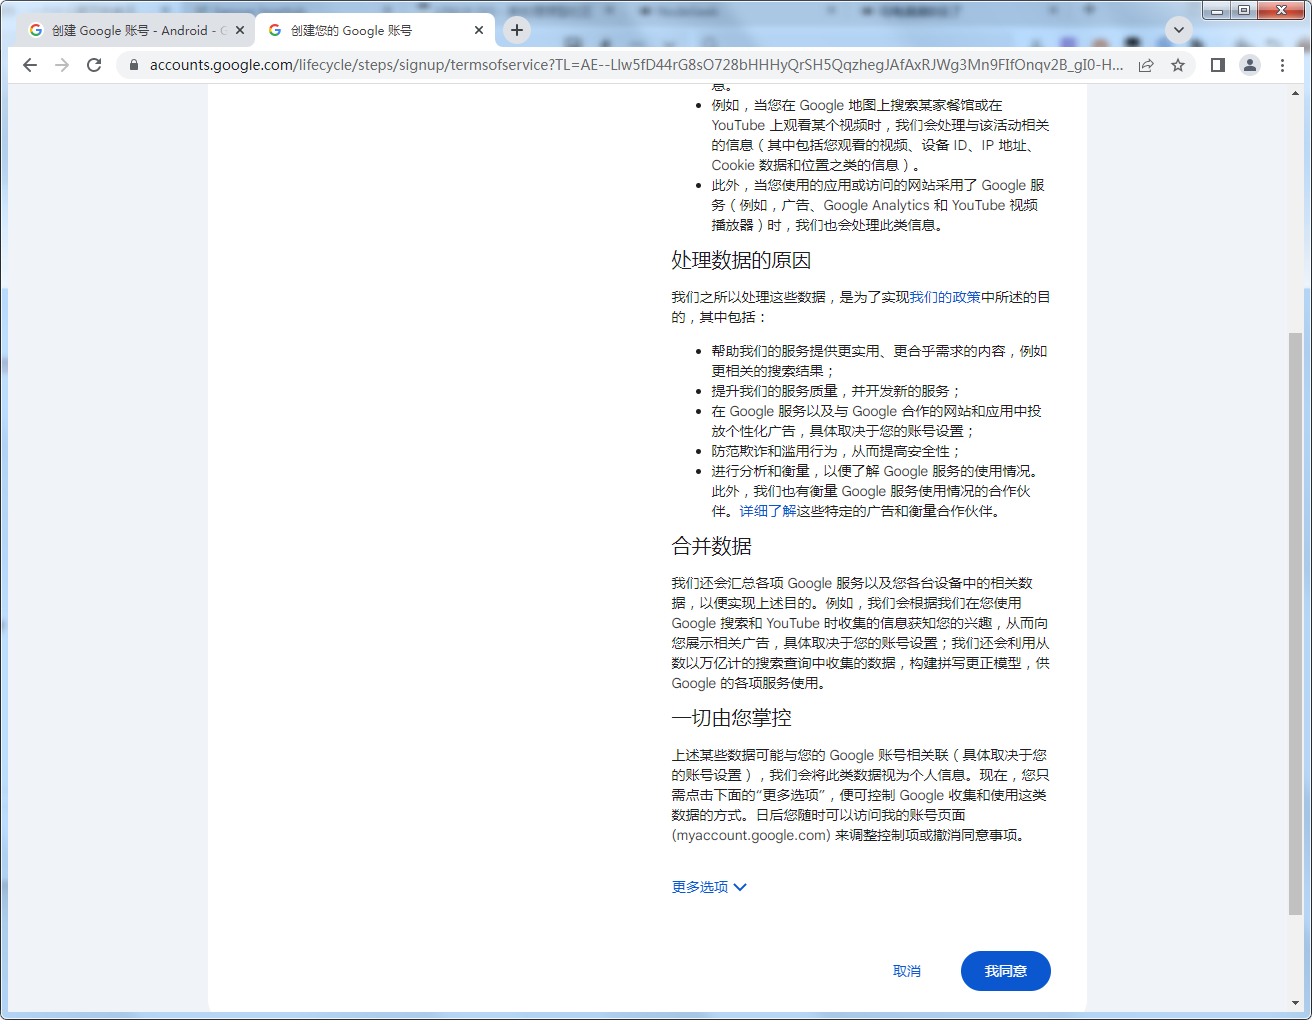Viewport: 1312px width, 1020px height.
Task: Bookmark this page with the star icon
Action: tap(1178, 65)
